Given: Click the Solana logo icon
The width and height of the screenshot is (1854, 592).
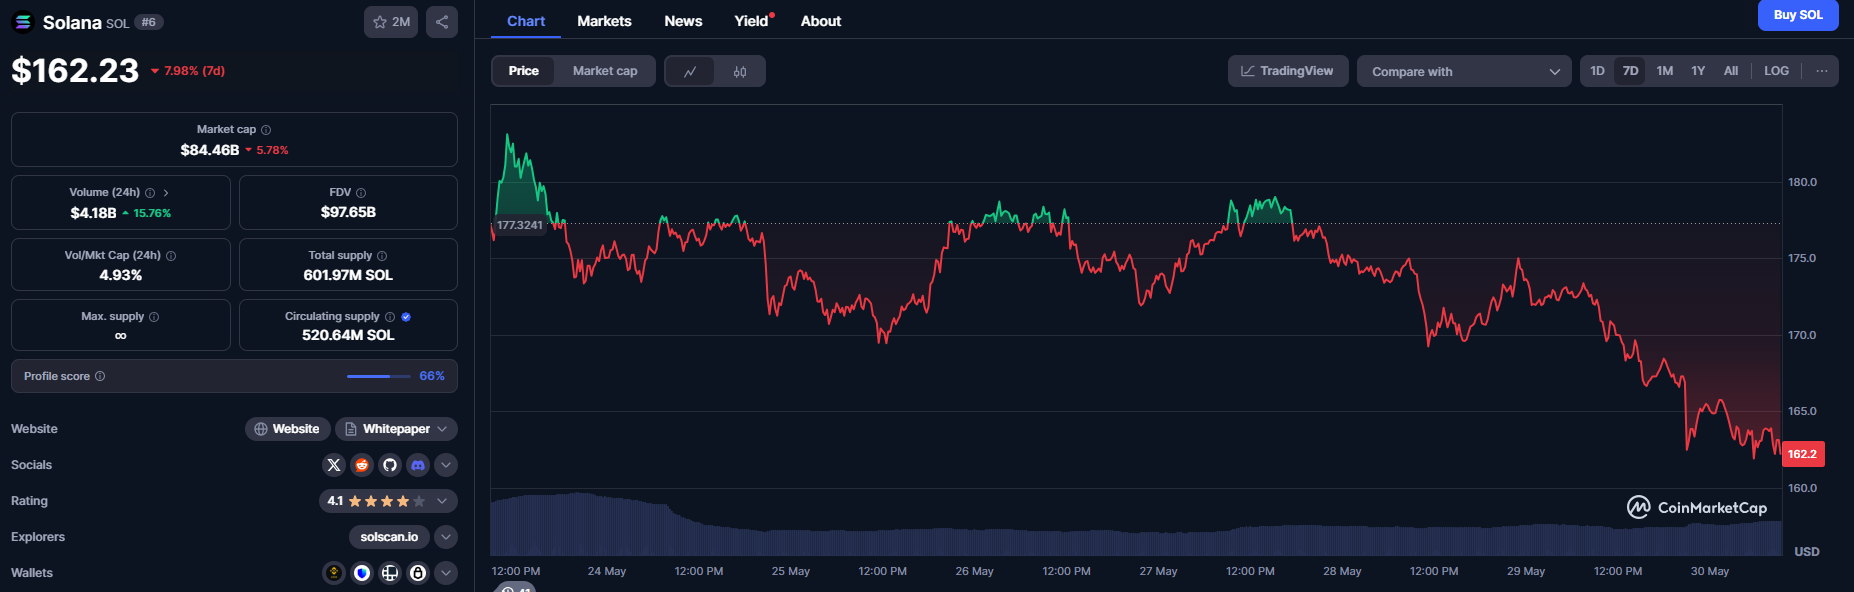Looking at the screenshot, I should tap(23, 22).
